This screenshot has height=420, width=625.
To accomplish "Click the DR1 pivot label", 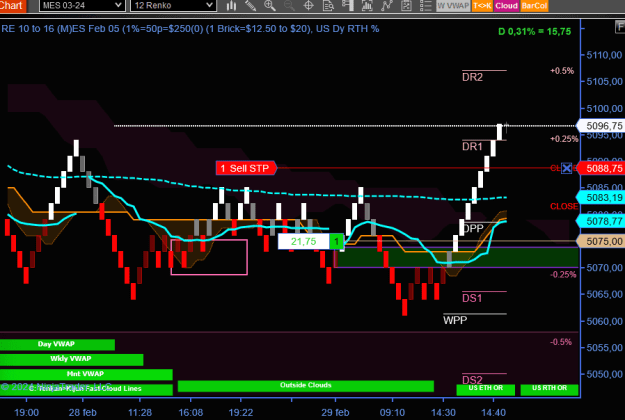I will coord(472,147).
